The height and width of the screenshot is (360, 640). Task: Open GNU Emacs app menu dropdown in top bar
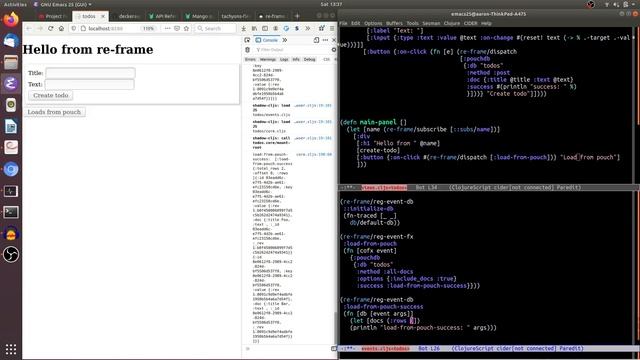point(62,4)
